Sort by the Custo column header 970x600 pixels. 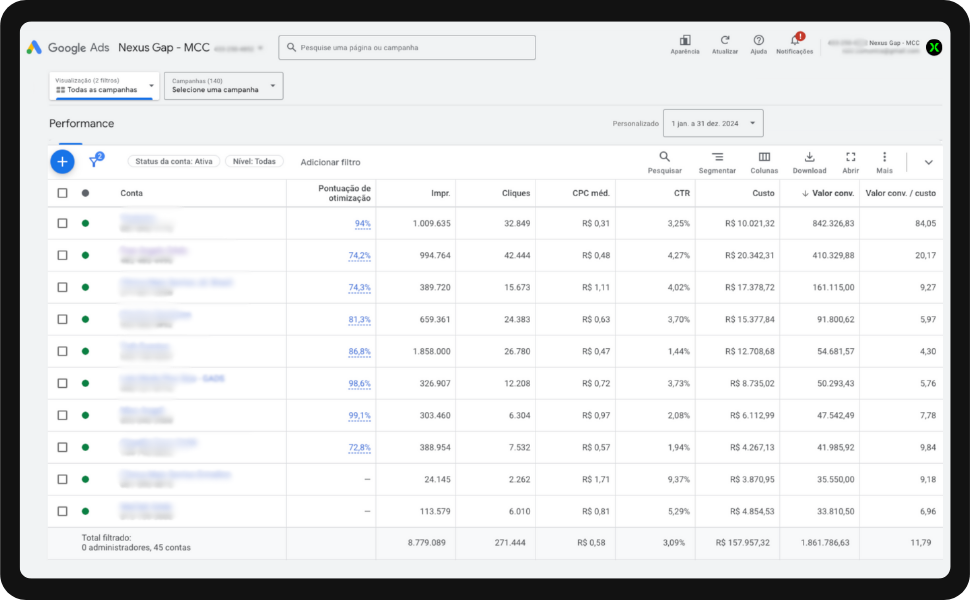pyautogui.click(x=763, y=193)
